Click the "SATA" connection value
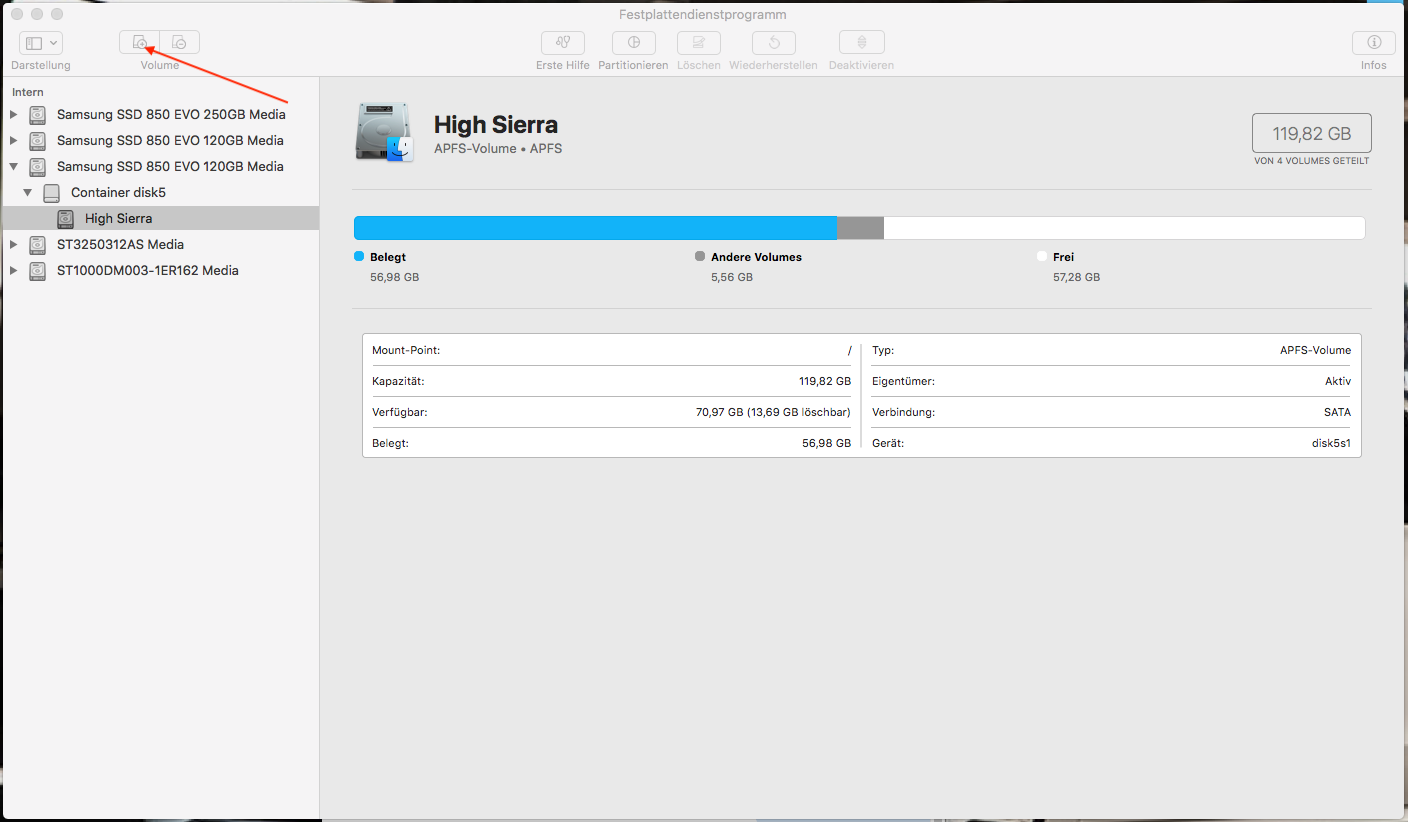This screenshot has width=1408, height=822. pyautogui.click(x=1337, y=412)
